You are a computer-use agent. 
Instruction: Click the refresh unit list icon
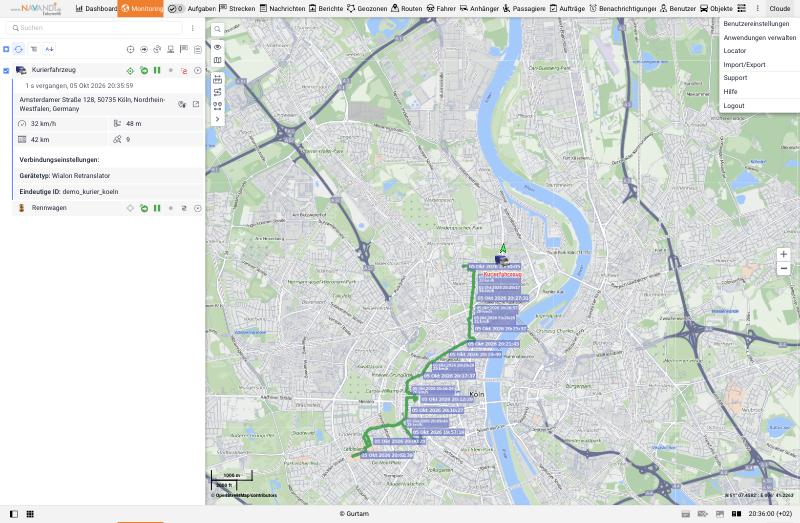coord(19,49)
